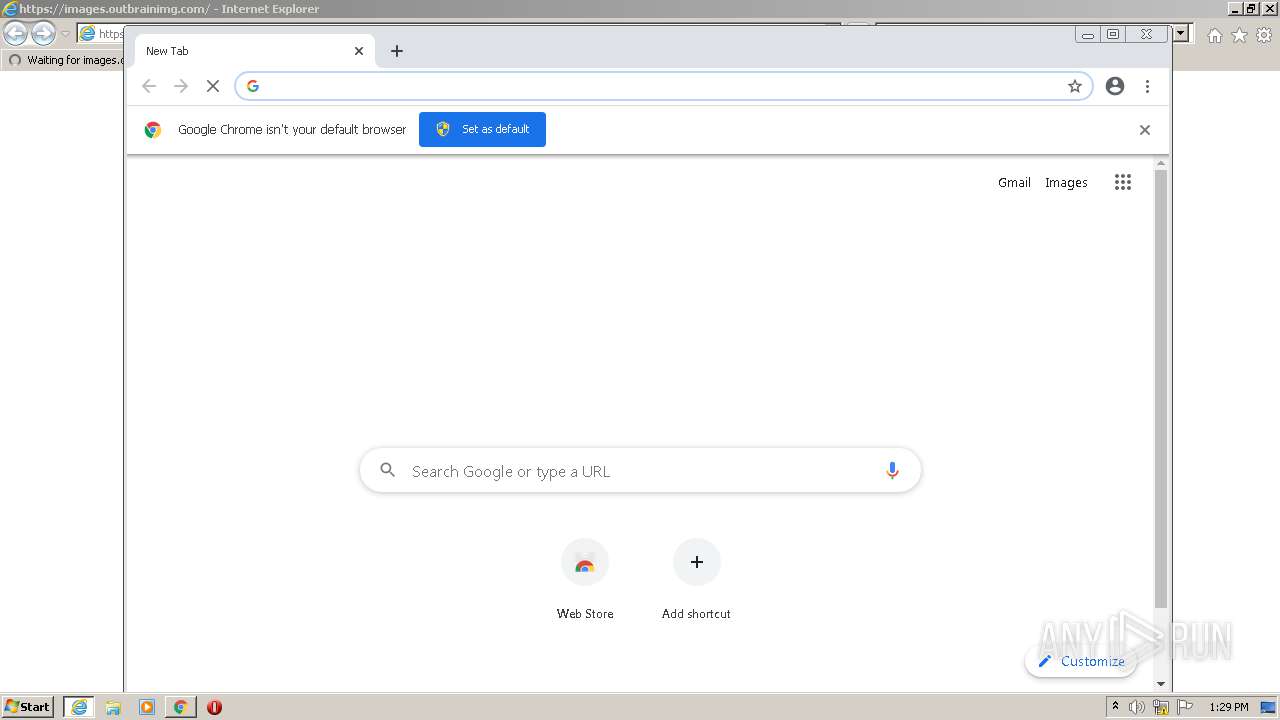Open the Google apps grid
The image size is (1280, 720).
tap(1123, 182)
